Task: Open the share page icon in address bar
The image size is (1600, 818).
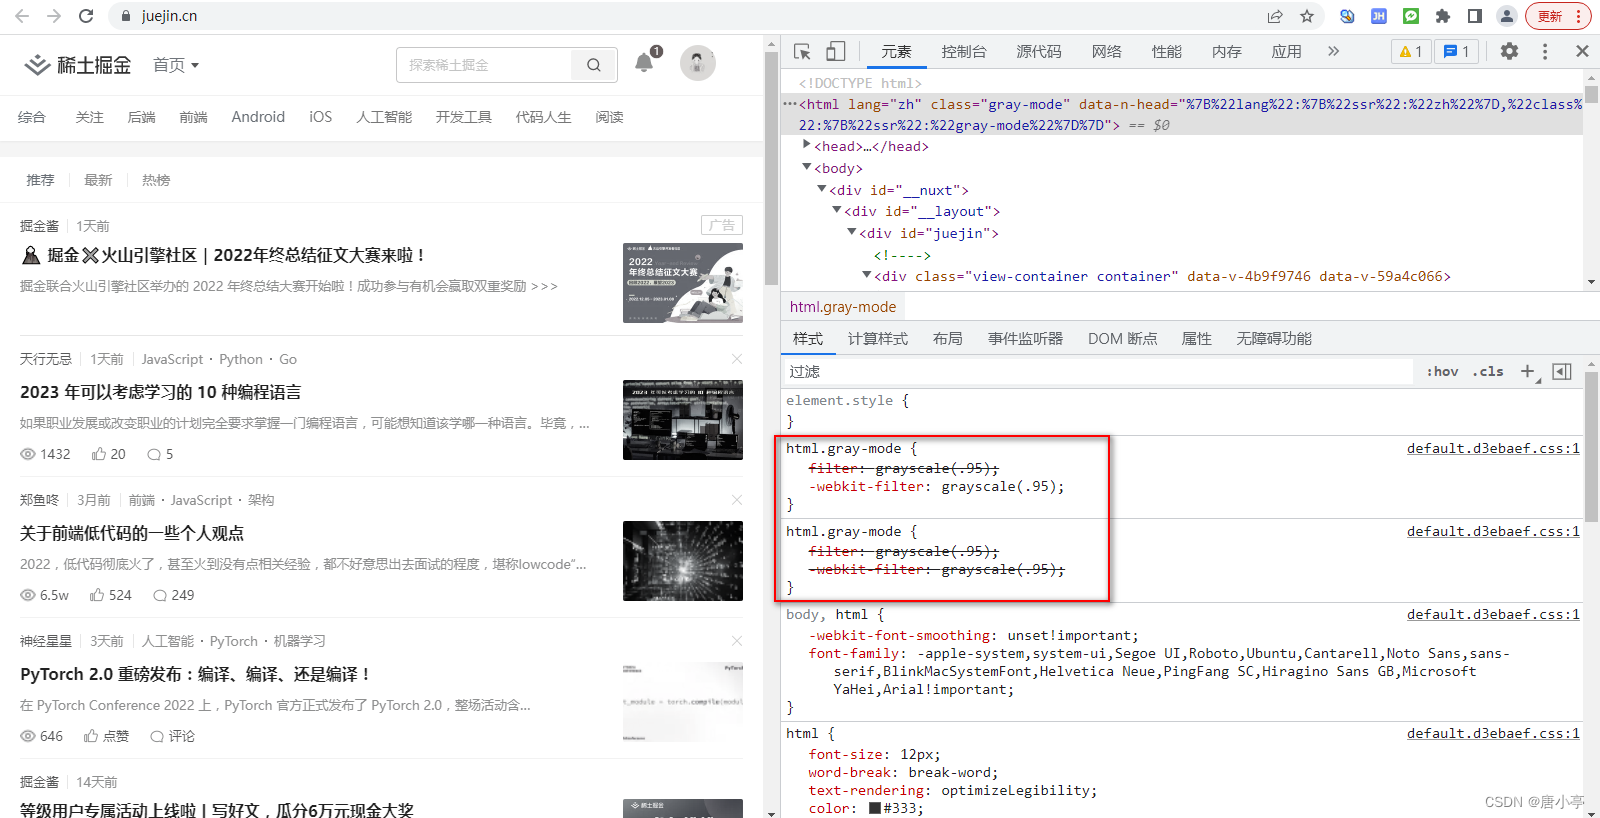Action: [x=1275, y=16]
